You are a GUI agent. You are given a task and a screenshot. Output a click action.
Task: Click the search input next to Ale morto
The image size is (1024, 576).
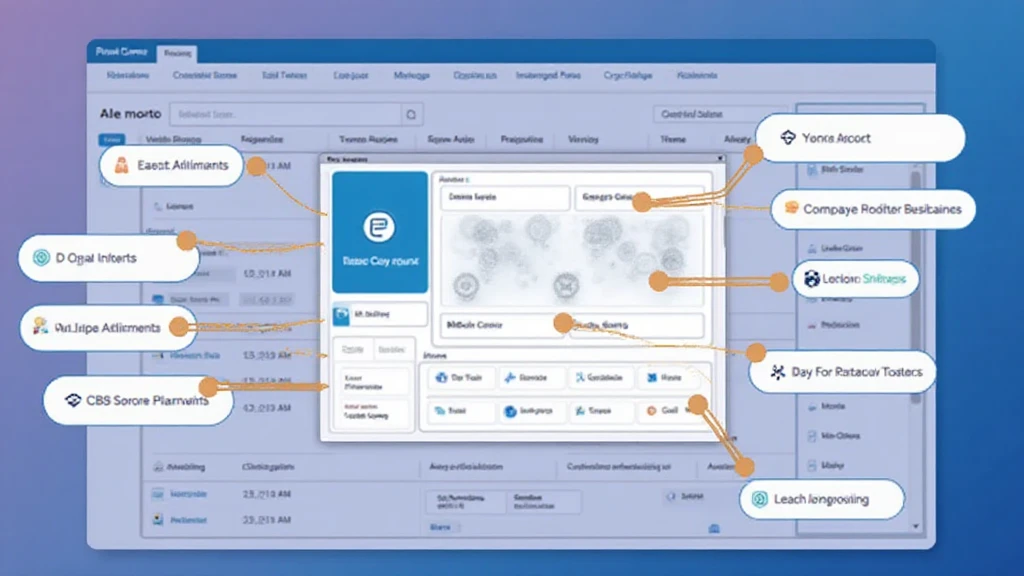click(x=285, y=114)
